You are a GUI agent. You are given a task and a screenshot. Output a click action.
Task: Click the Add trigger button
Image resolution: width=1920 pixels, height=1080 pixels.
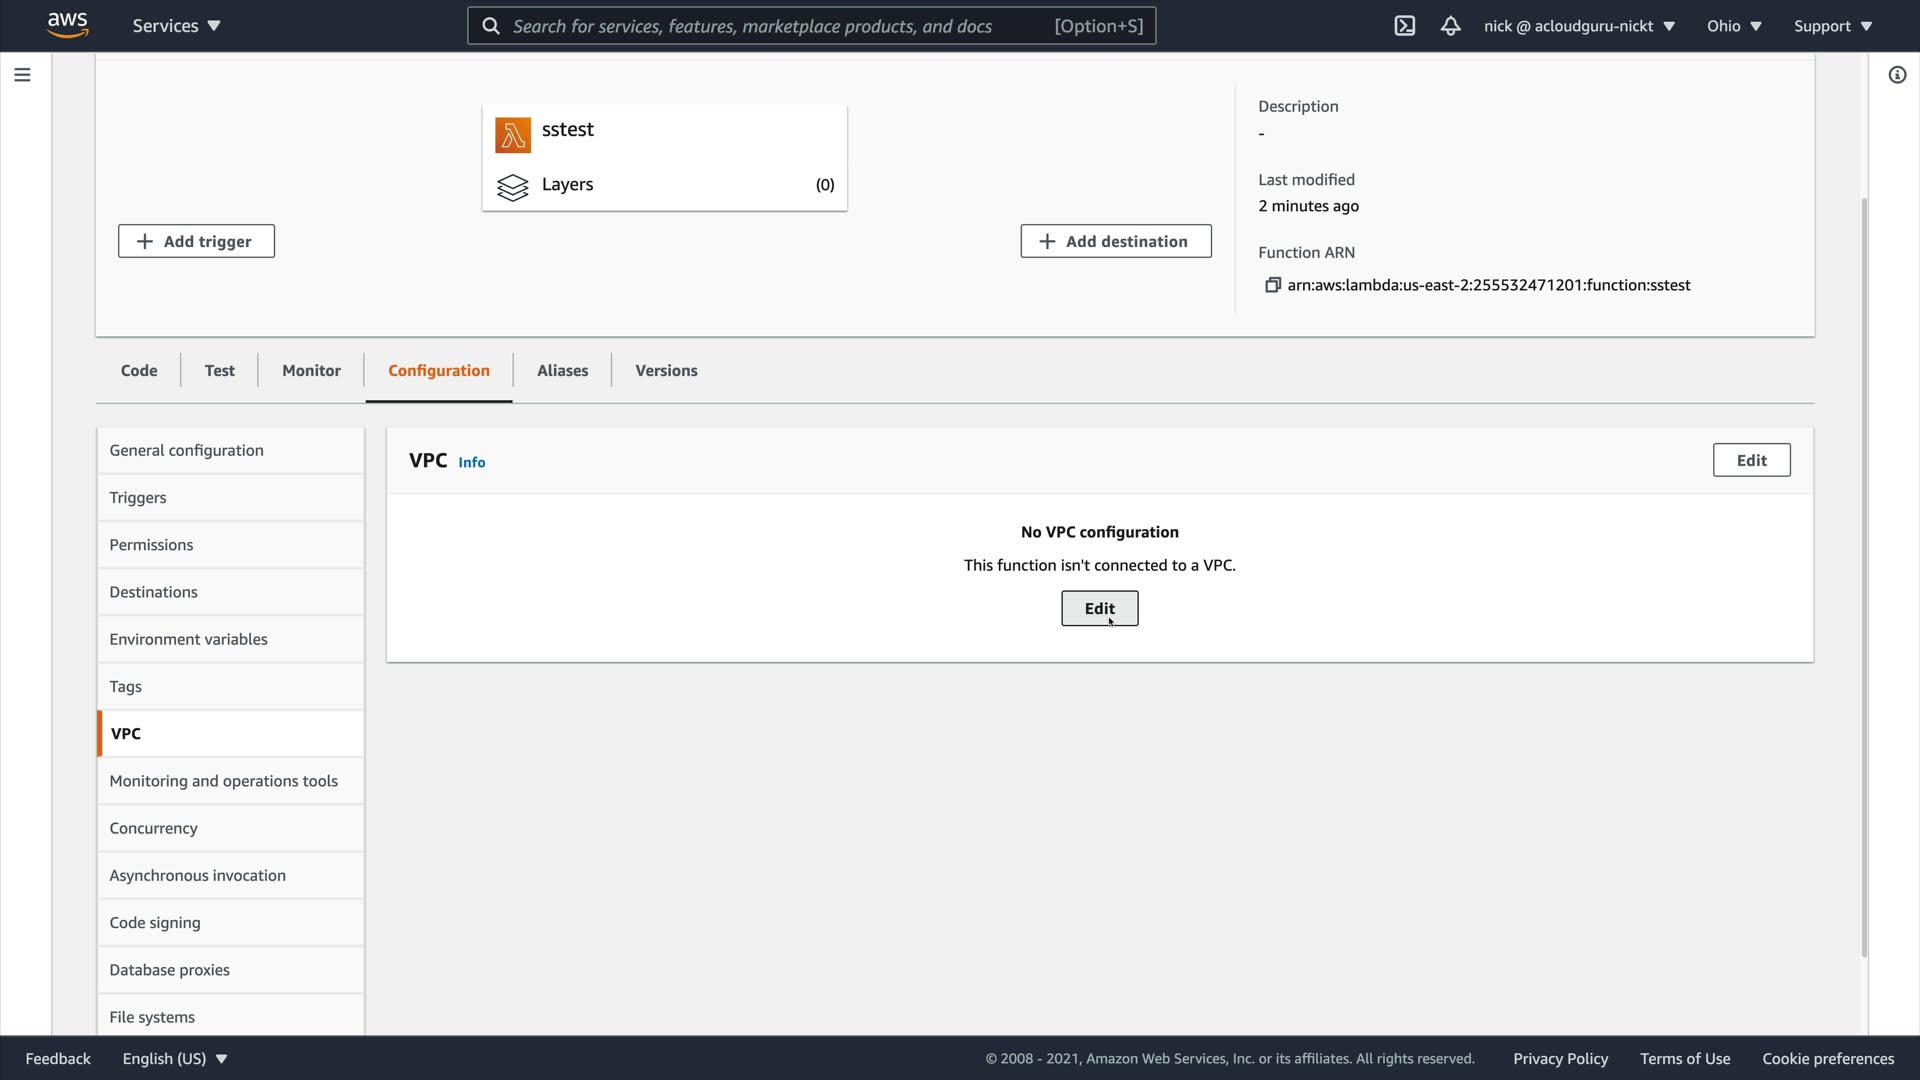tap(196, 241)
